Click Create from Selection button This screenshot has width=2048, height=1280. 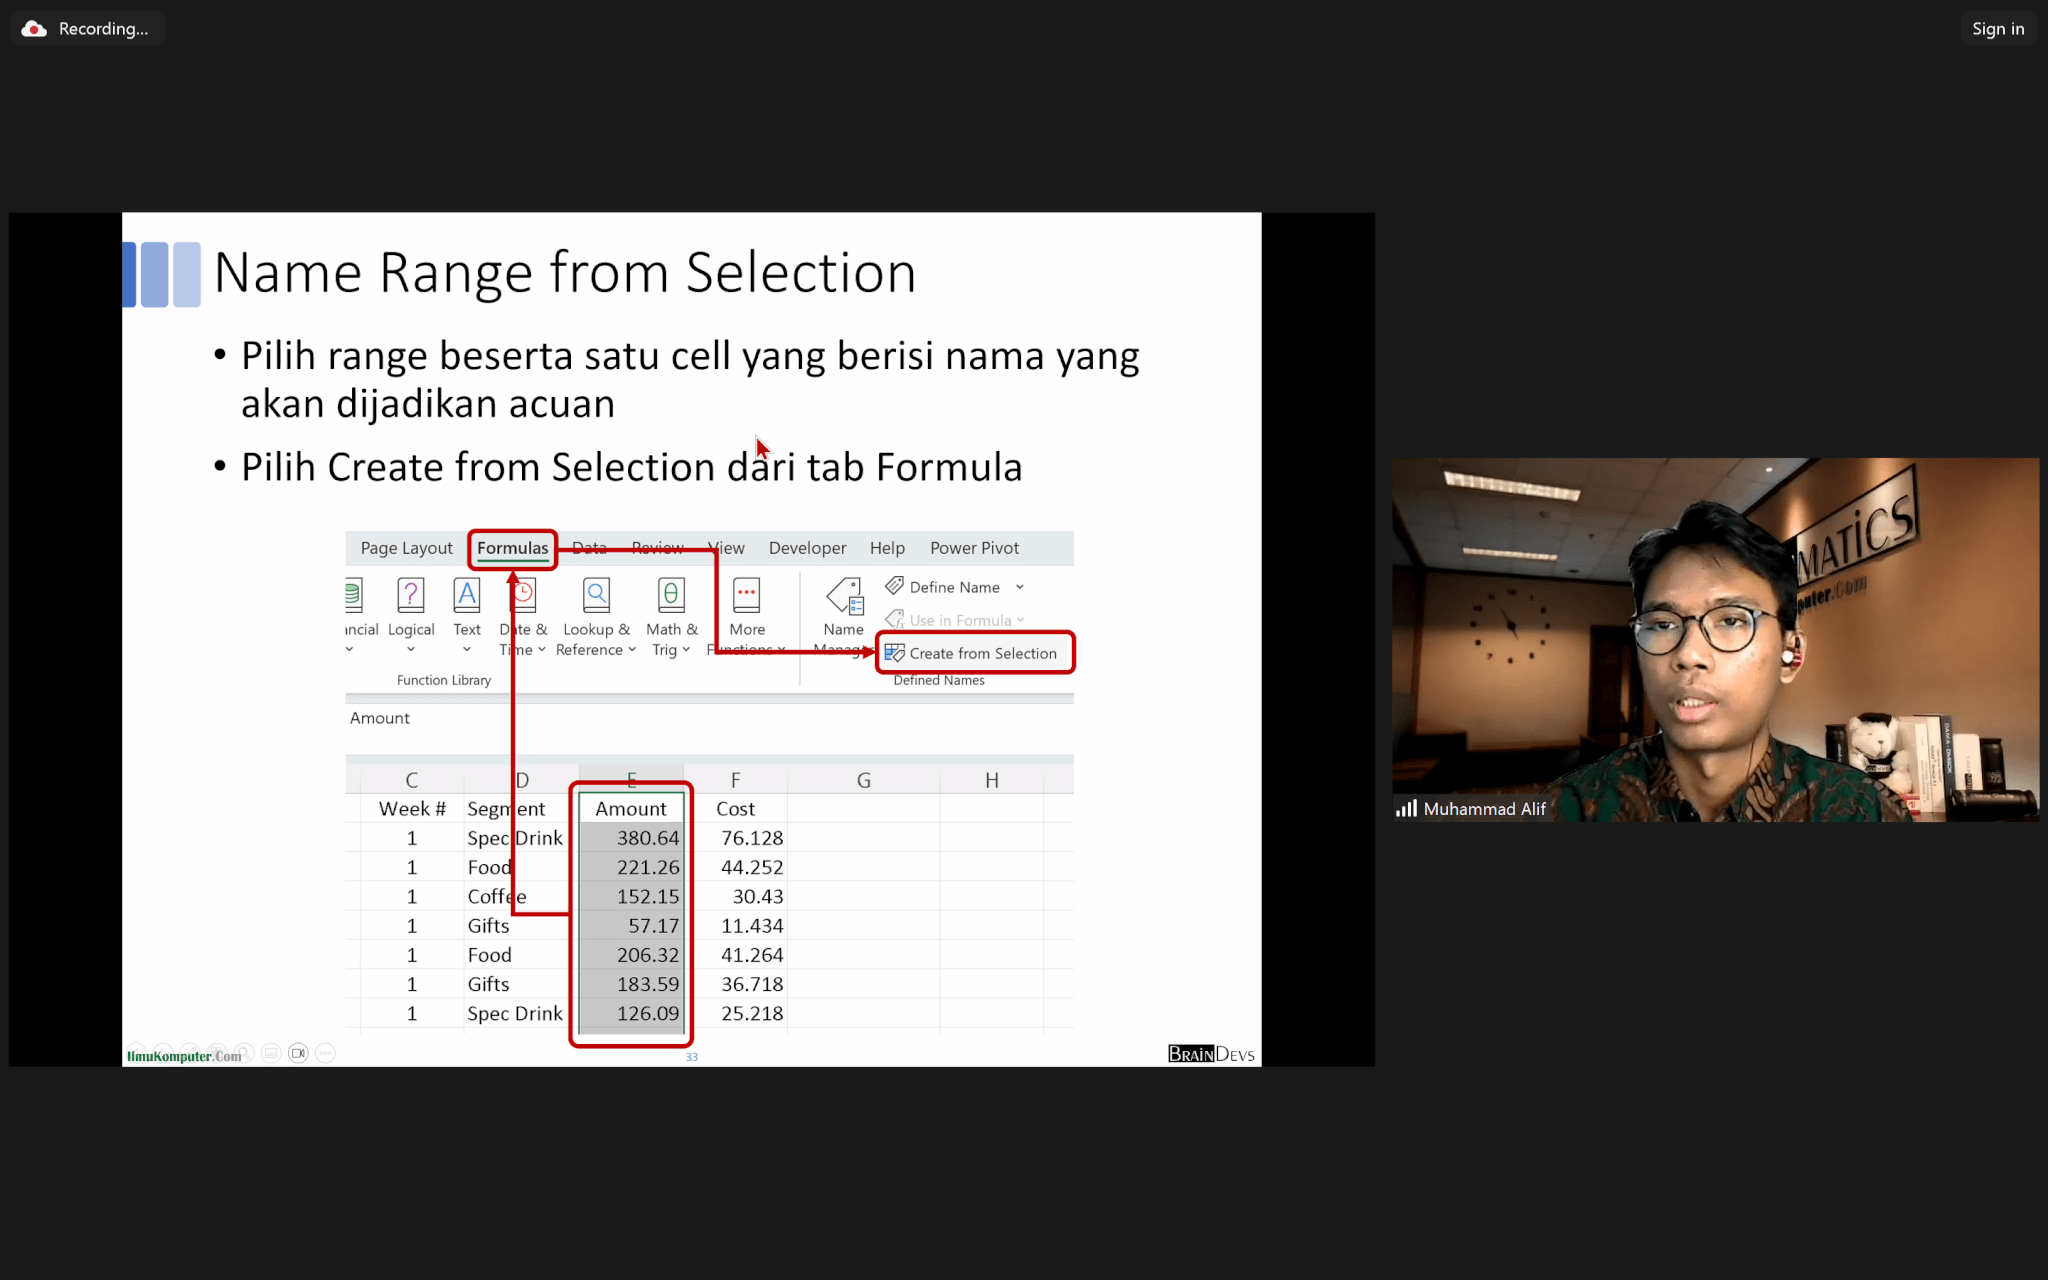[975, 653]
